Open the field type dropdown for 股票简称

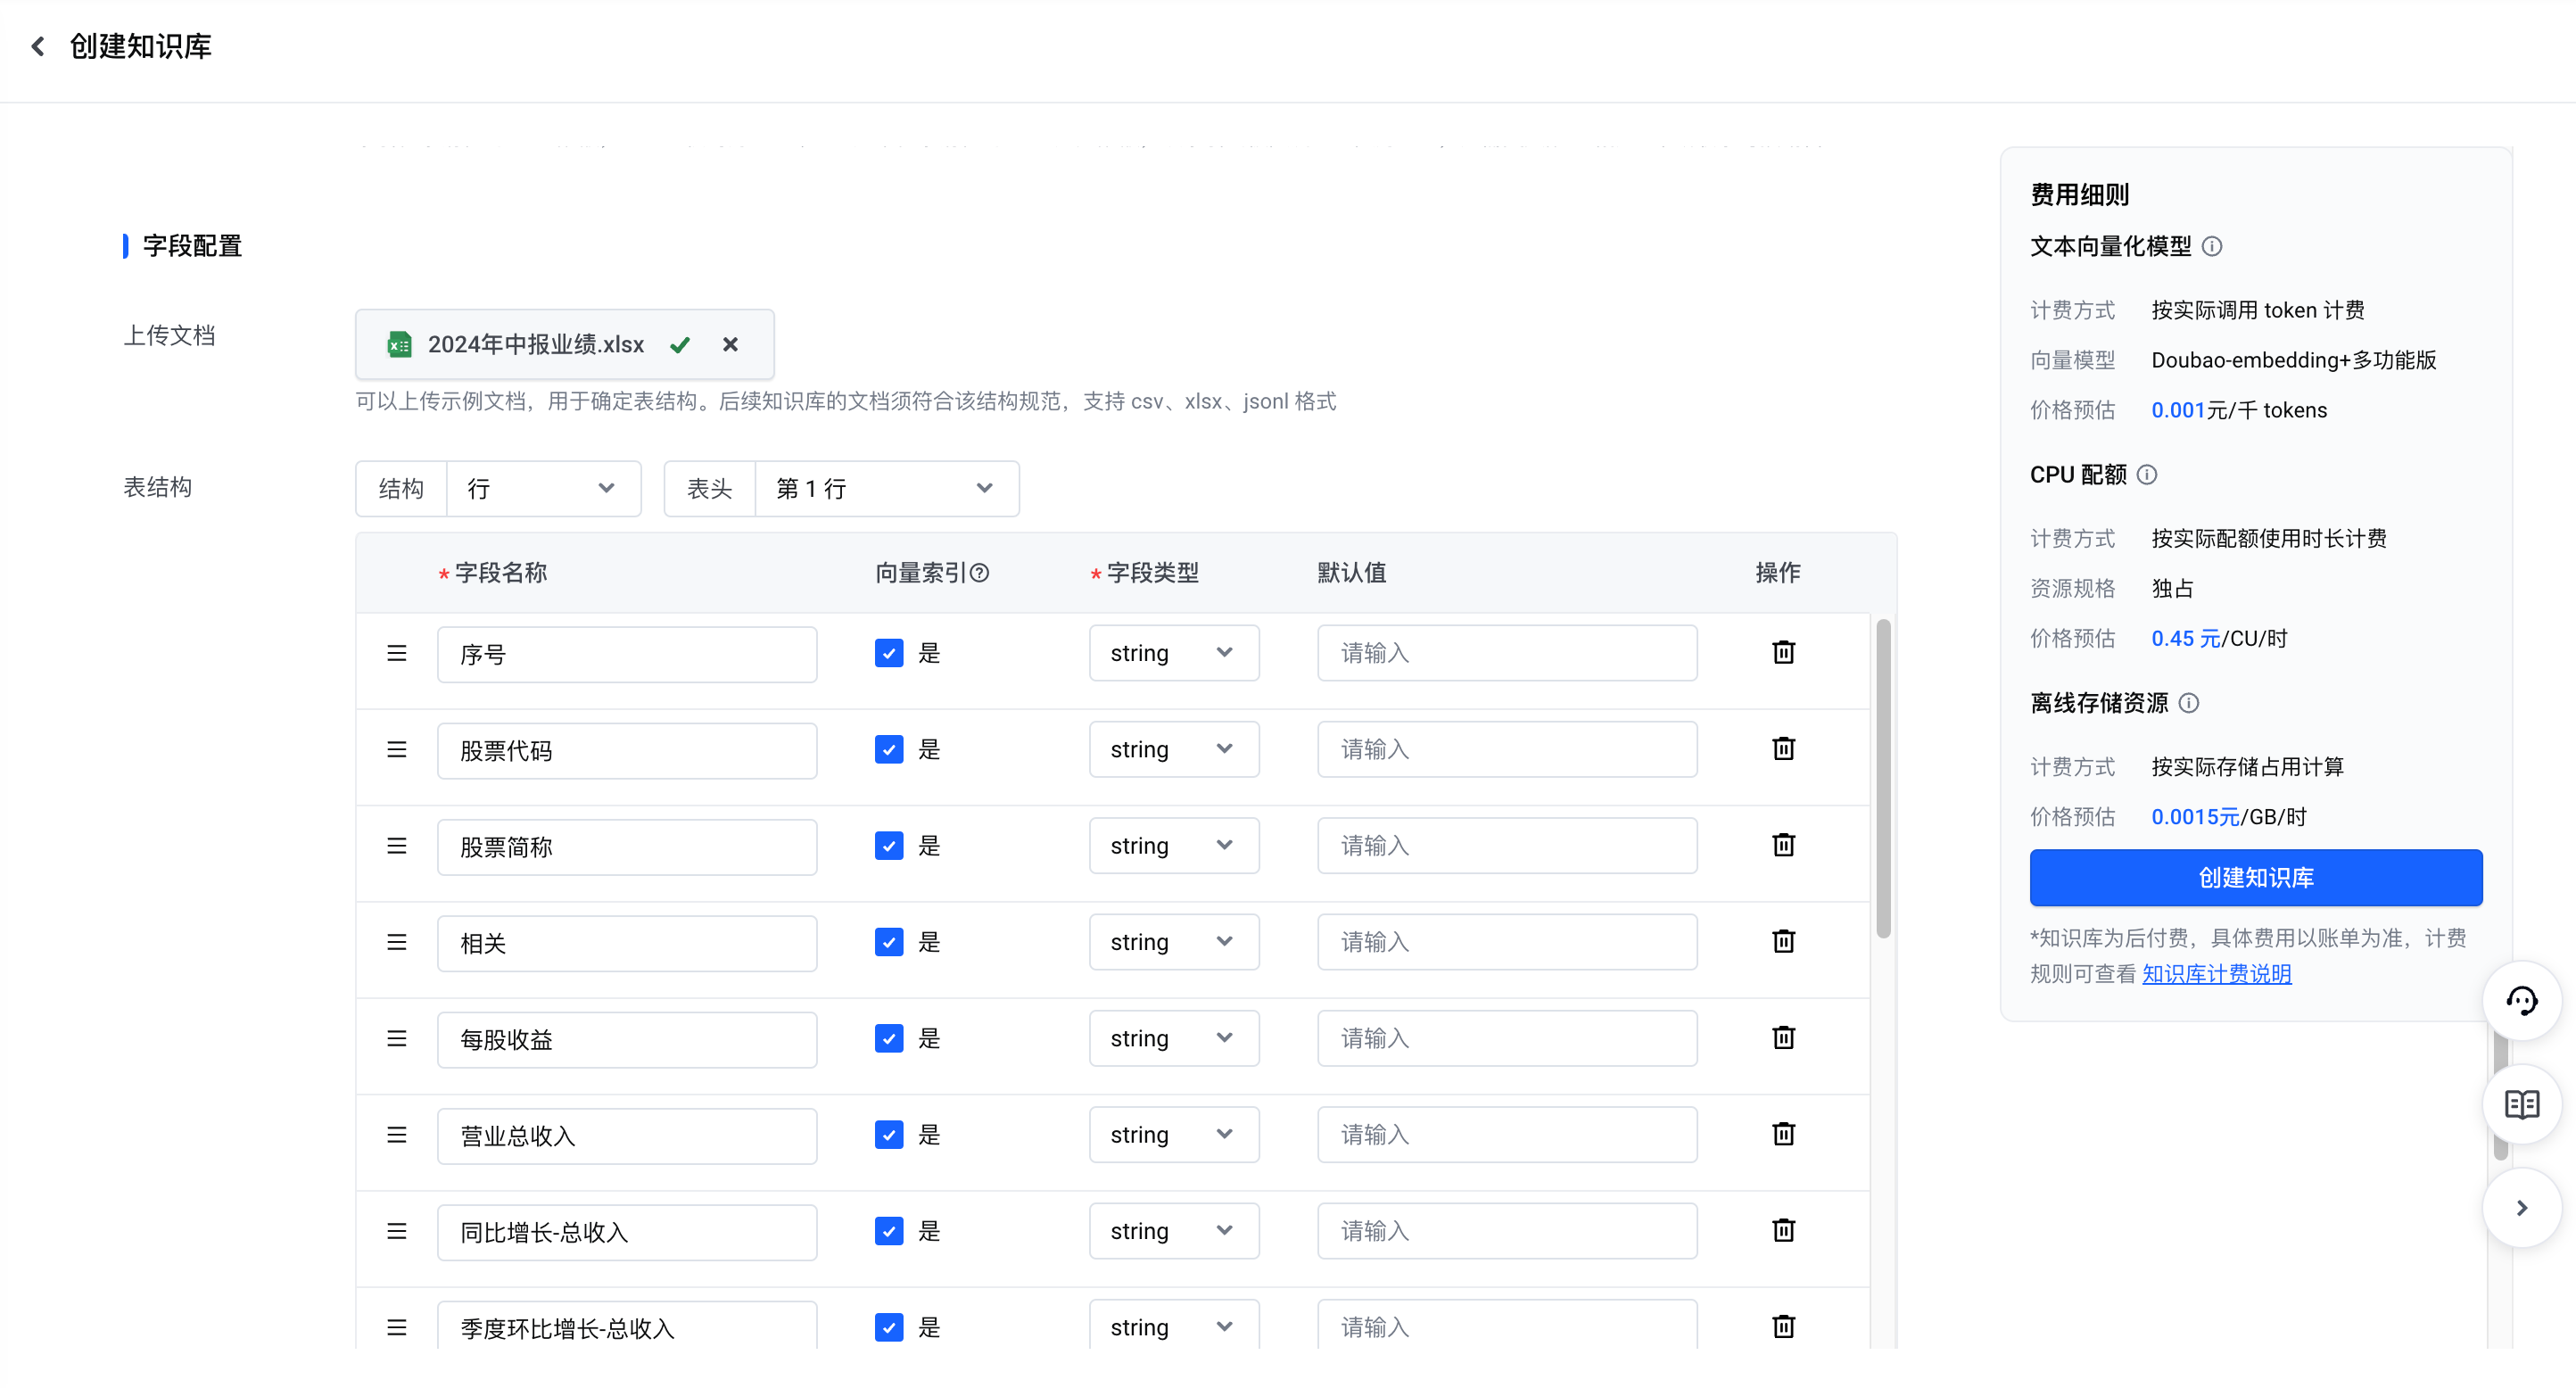pyautogui.click(x=1173, y=846)
